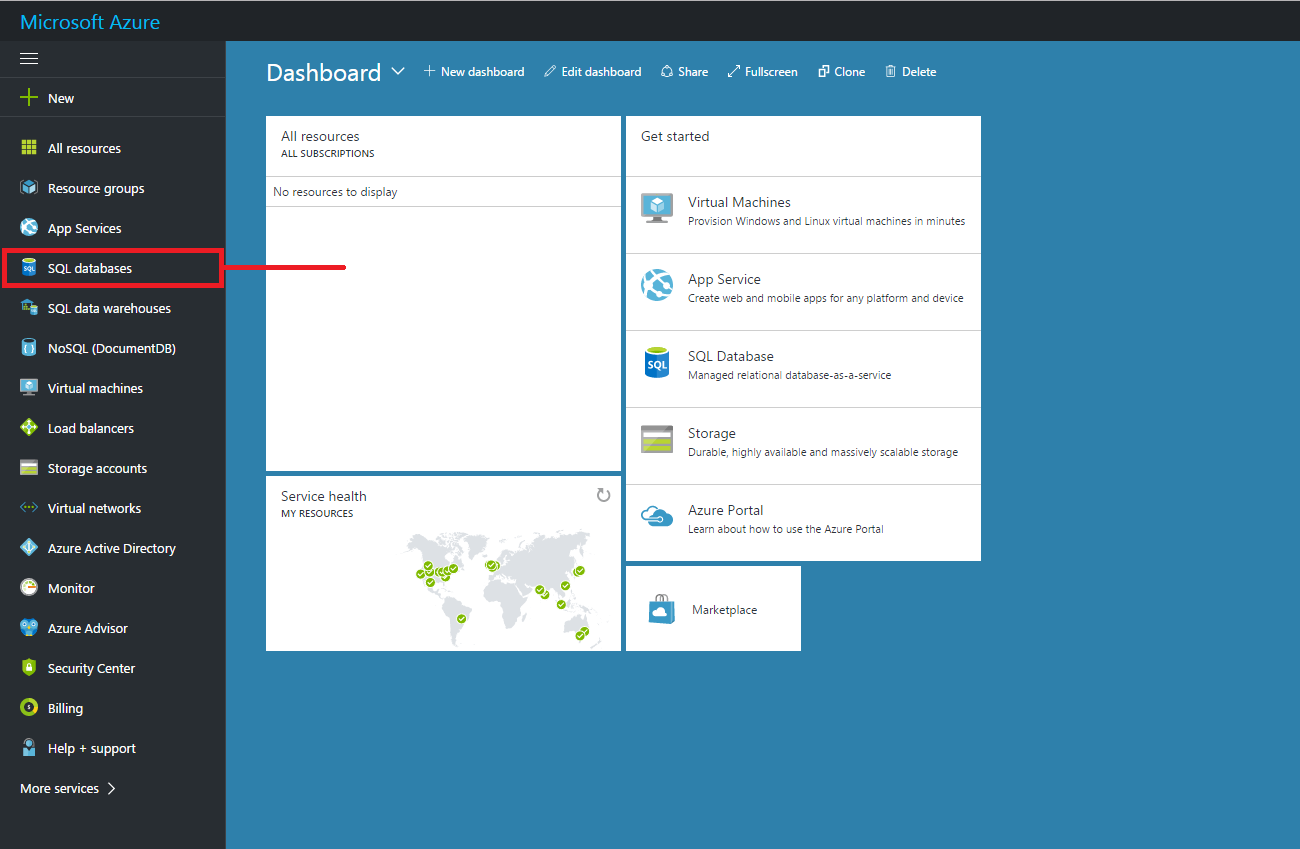Click the green plus icon beside New
Screen dimensions: 1300x849
click(29, 98)
